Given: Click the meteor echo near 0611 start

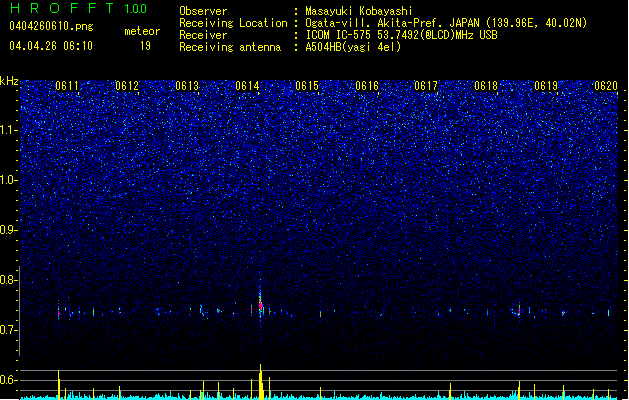Looking at the screenshot, I should (x=59, y=312).
